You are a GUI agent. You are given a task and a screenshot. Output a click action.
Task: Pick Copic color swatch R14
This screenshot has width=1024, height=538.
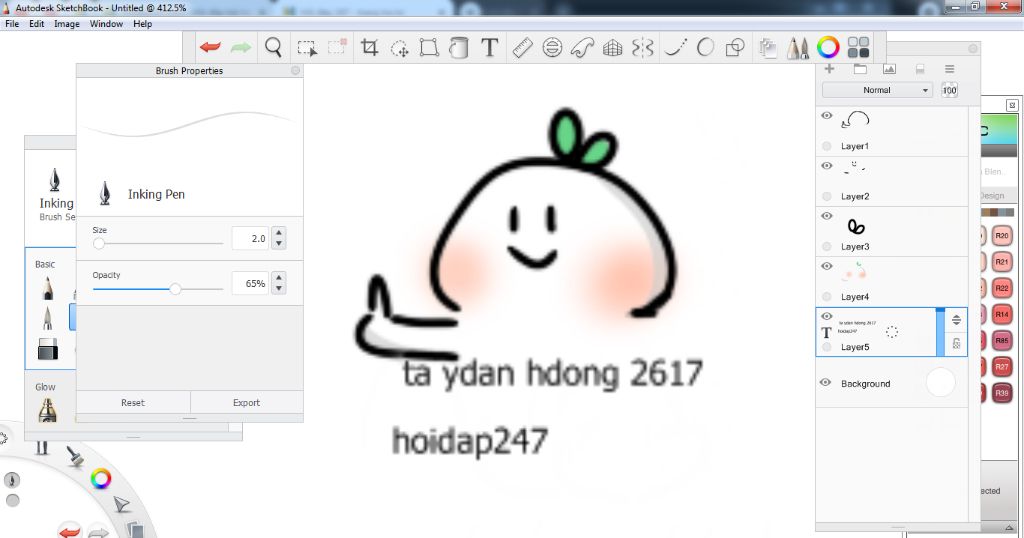coord(1002,315)
